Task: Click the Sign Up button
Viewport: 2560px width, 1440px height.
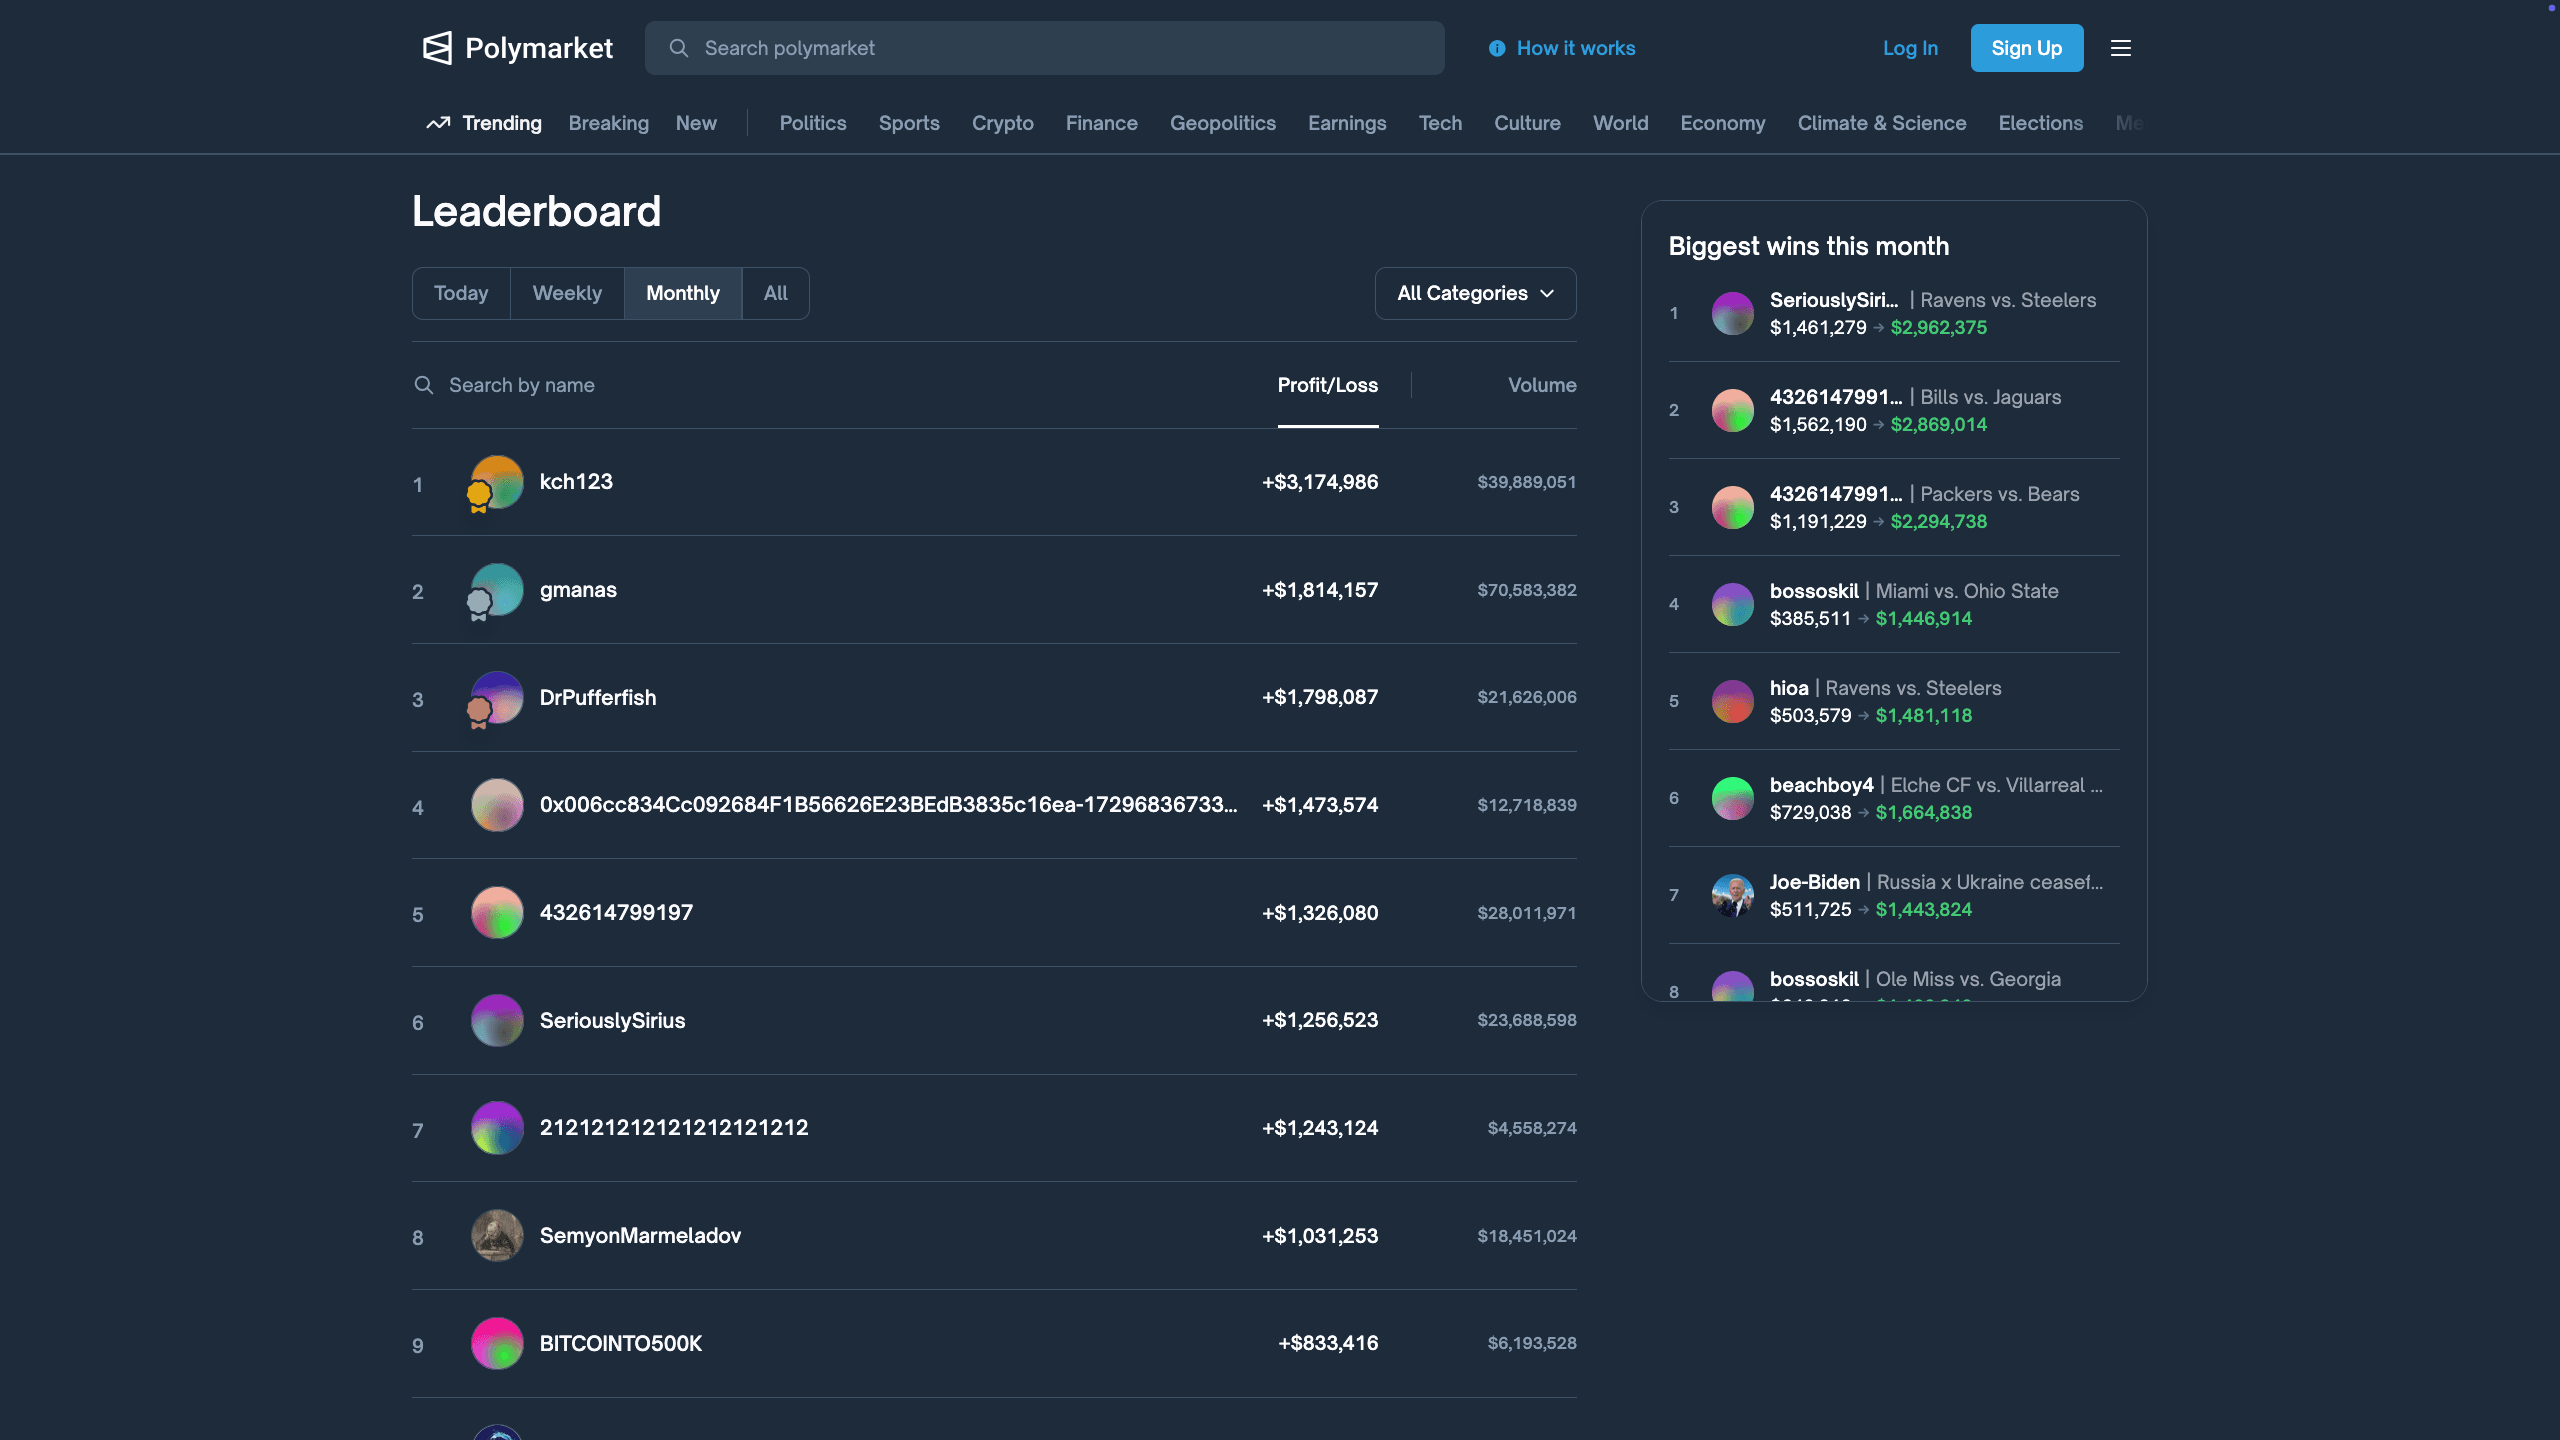Action: tap(2026, 47)
